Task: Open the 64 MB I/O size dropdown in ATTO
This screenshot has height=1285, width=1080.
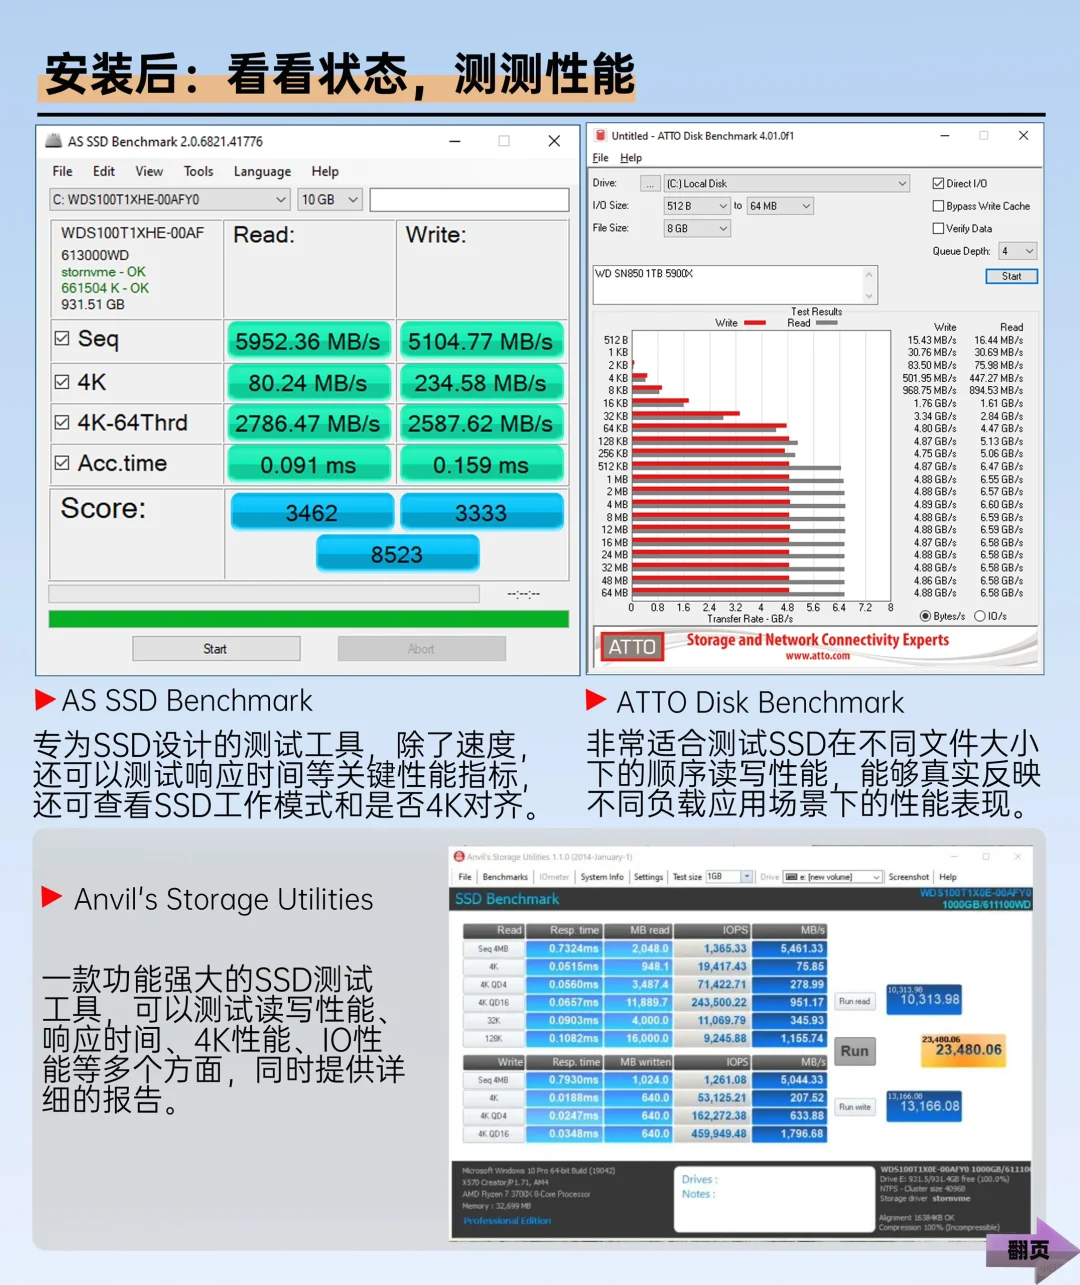Action: click(781, 206)
